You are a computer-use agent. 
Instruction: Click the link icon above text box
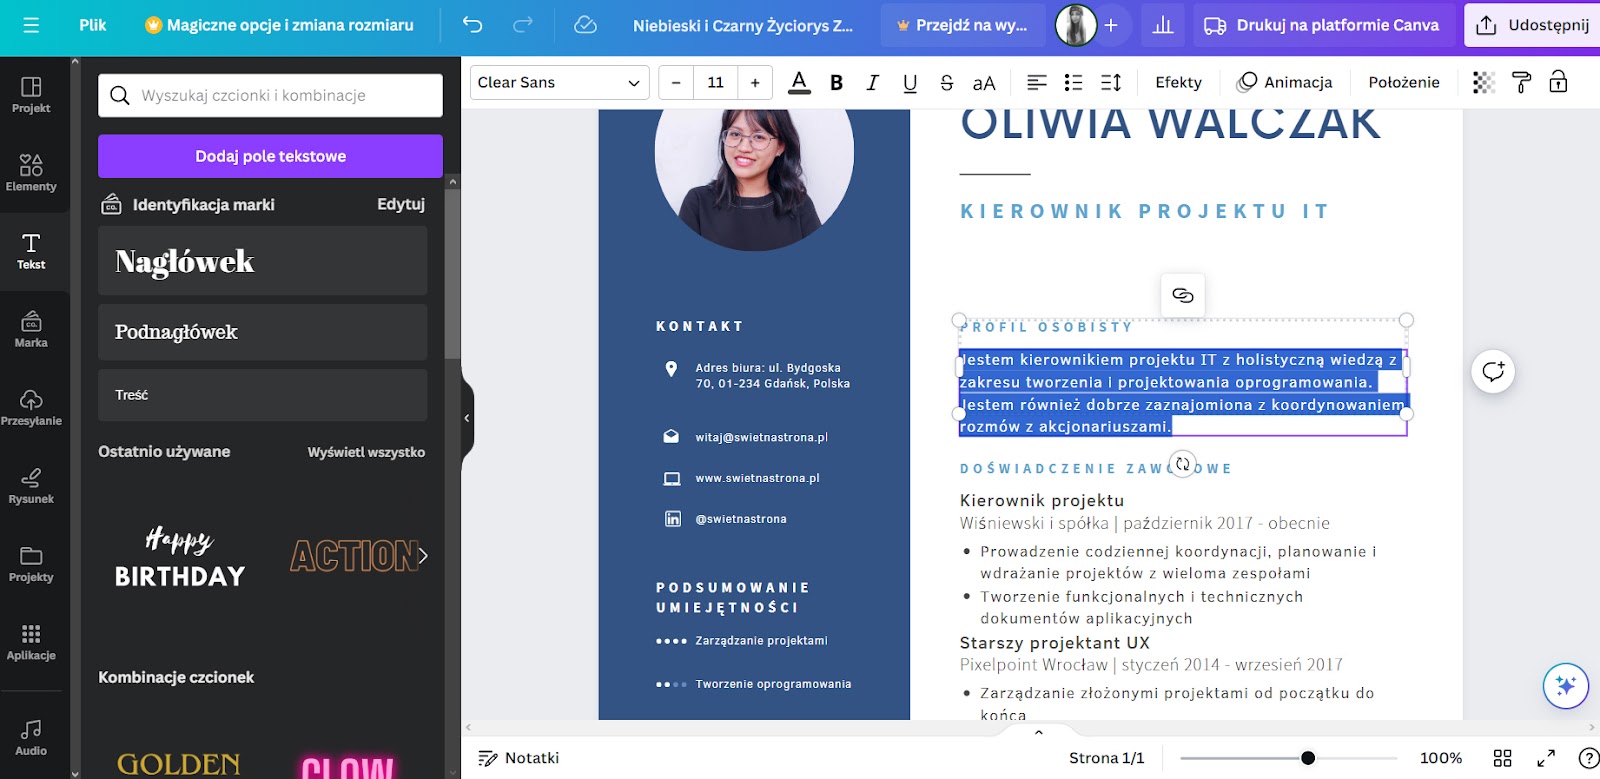pos(1183,295)
